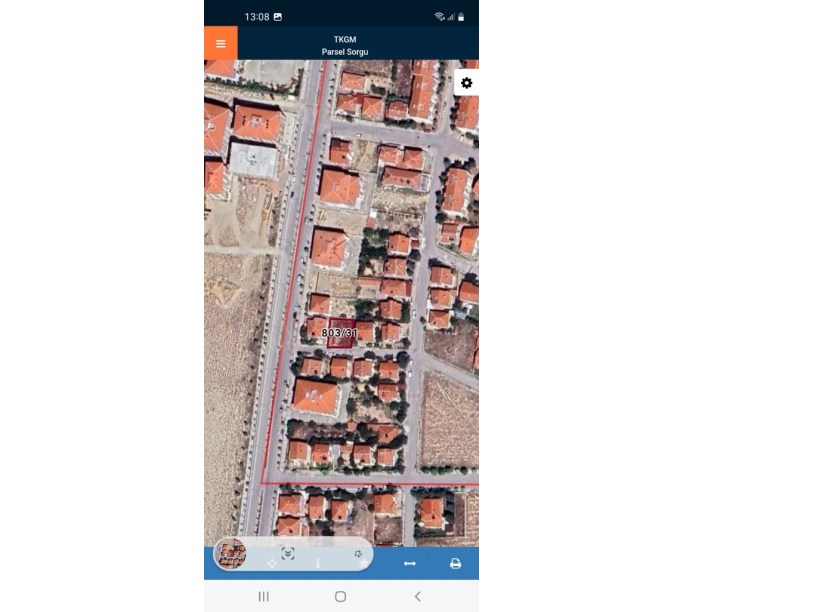The width and height of the screenshot is (816, 612).
Task: Open map settings gear icon
Action: 466,83
